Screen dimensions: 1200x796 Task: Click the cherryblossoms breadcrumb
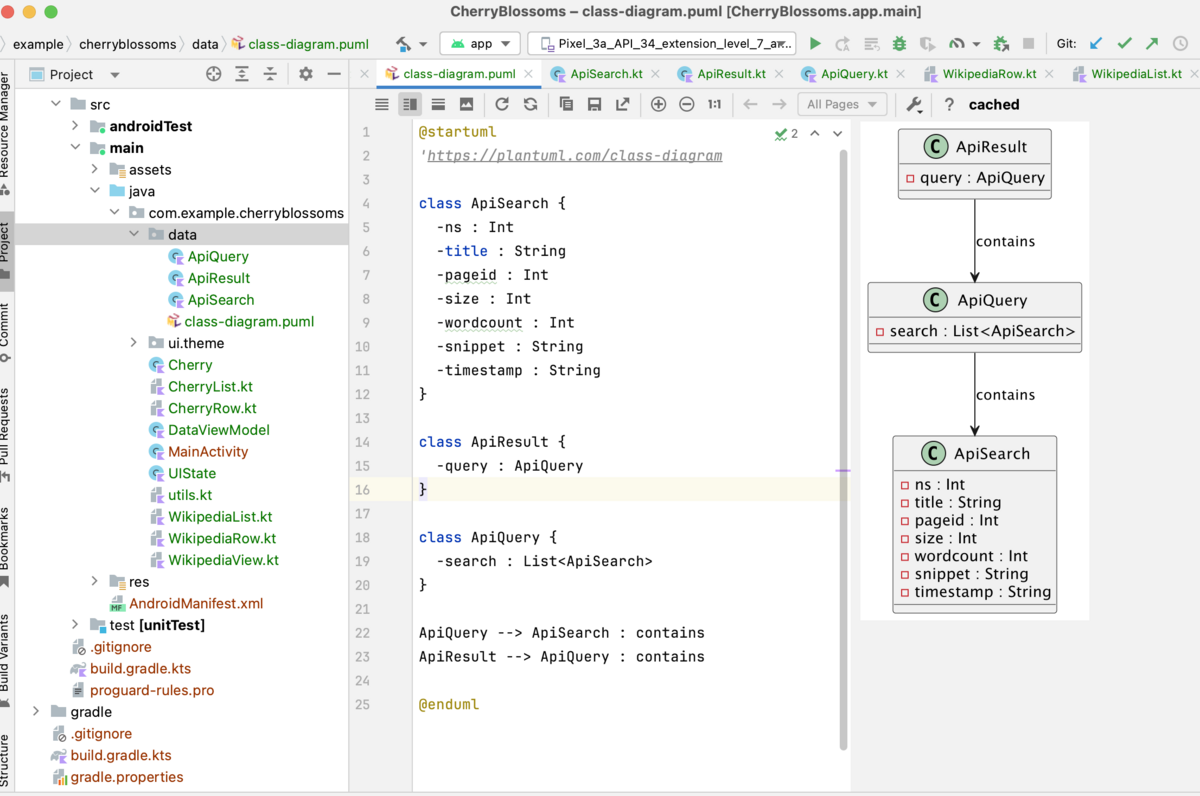(x=128, y=44)
